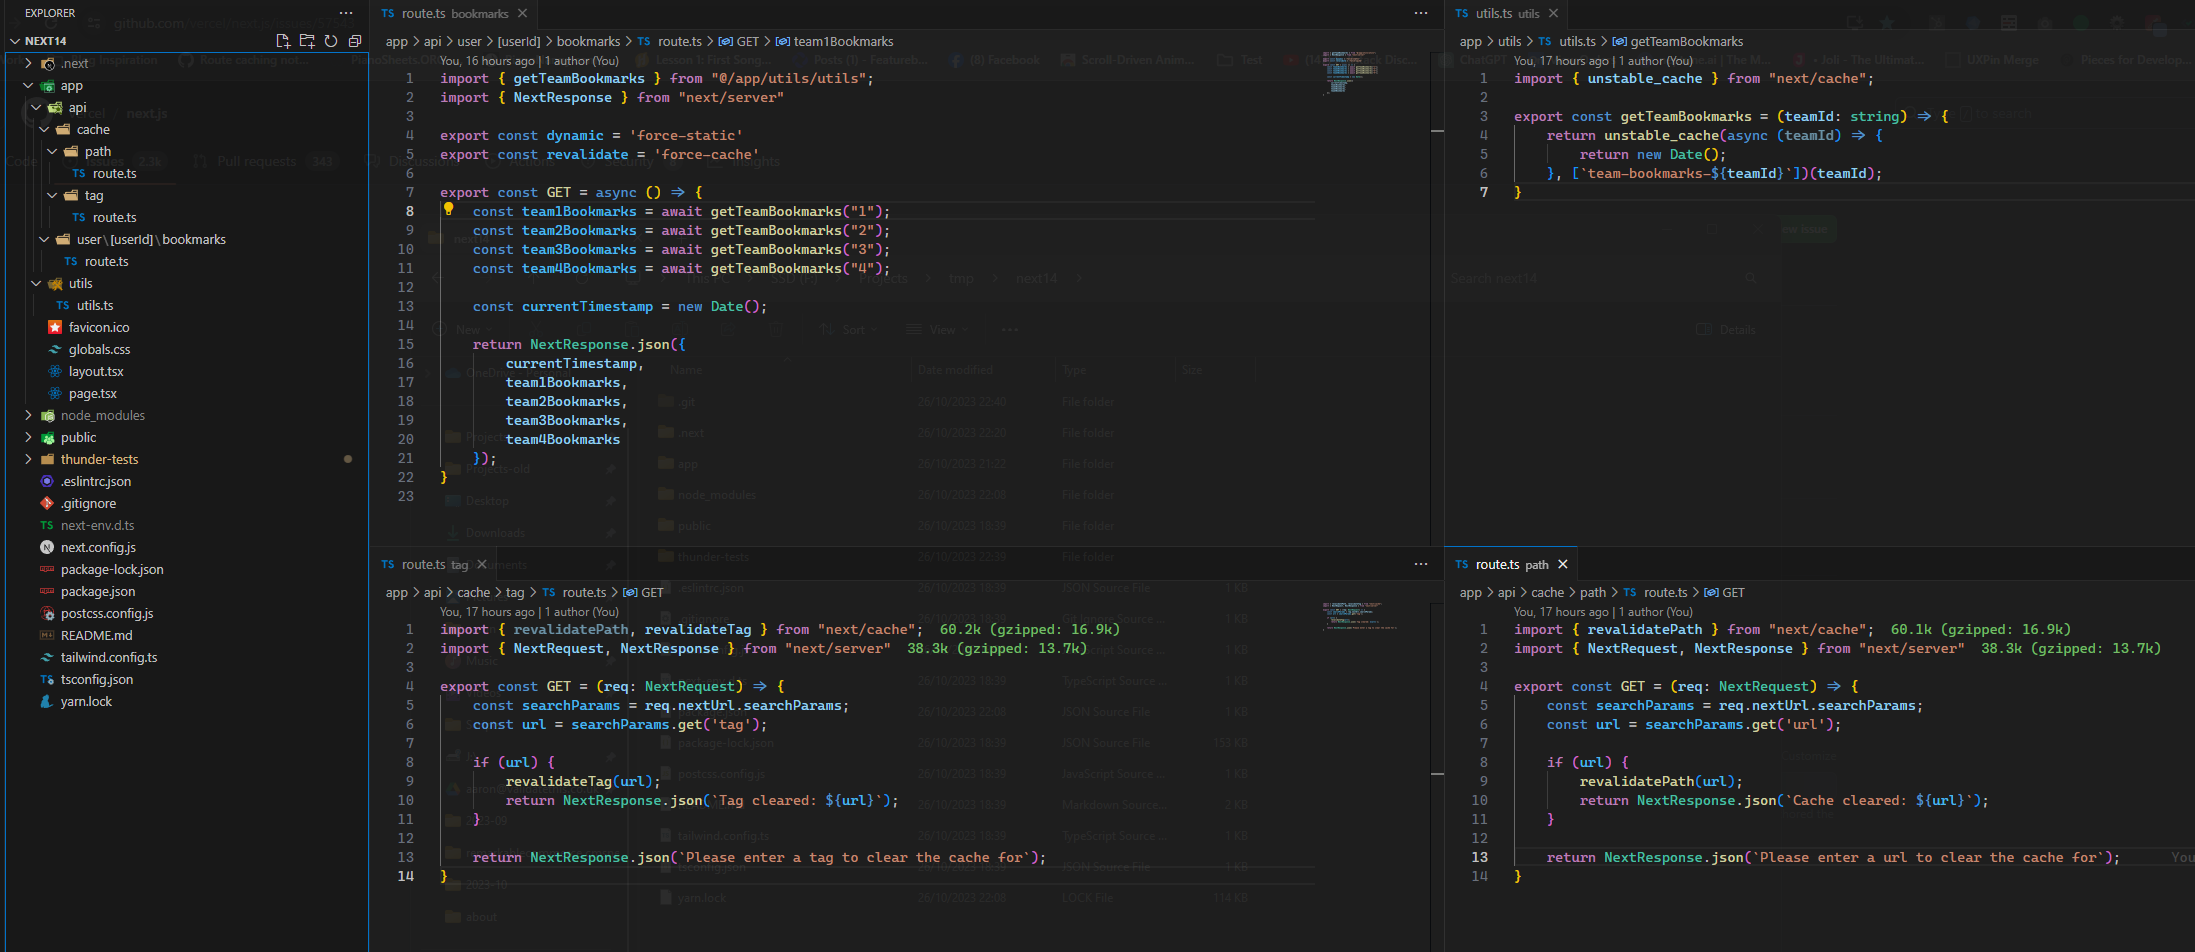The image size is (2195, 952).
Task: Open More Actions menu of the bookmarks editor group
Action: click(x=1421, y=13)
